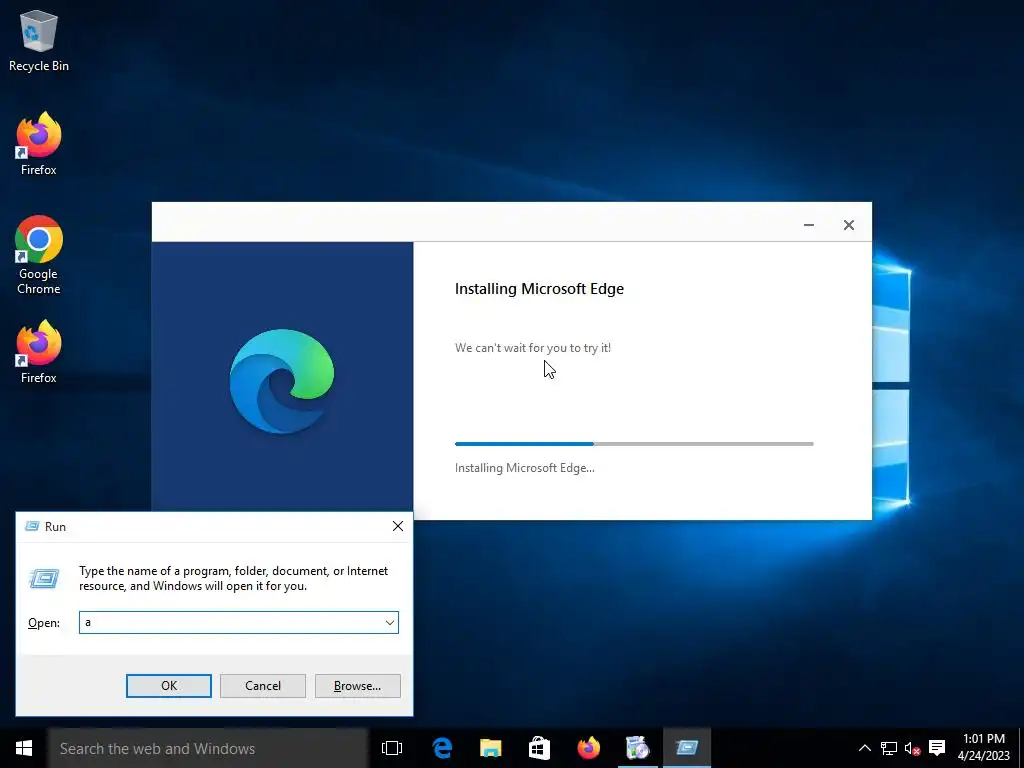Image resolution: width=1024 pixels, height=768 pixels.
Task: Select the Google Chrome desktop shortcut
Action: point(39,255)
